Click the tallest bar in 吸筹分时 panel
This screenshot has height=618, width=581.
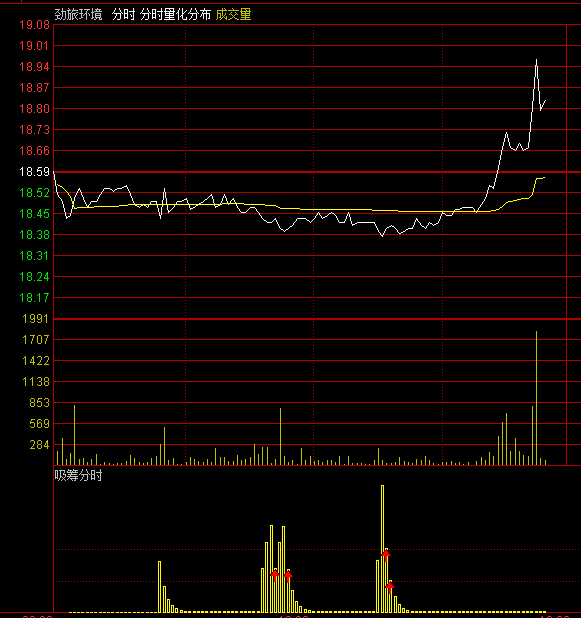[x=382, y=549]
